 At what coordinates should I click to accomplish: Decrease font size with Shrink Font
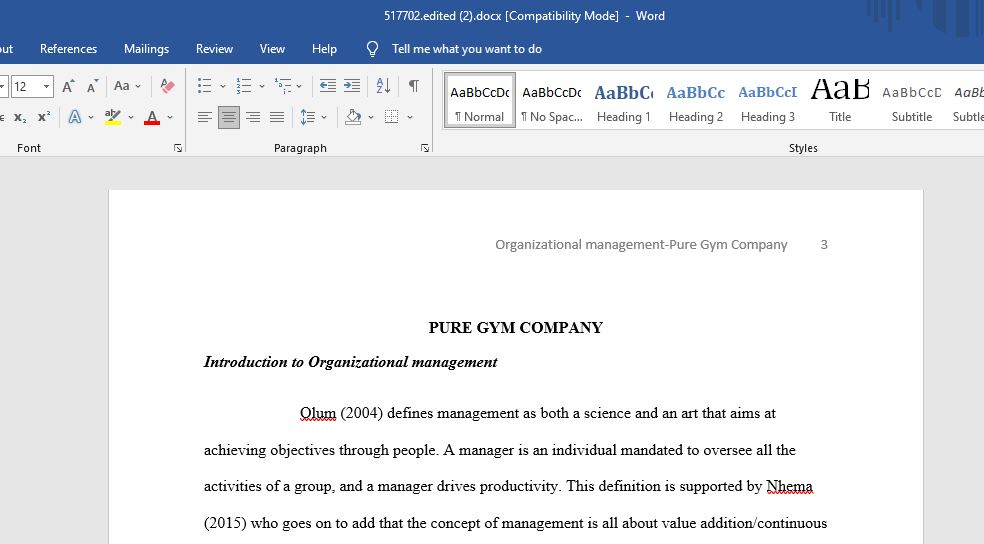tap(92, 86)
